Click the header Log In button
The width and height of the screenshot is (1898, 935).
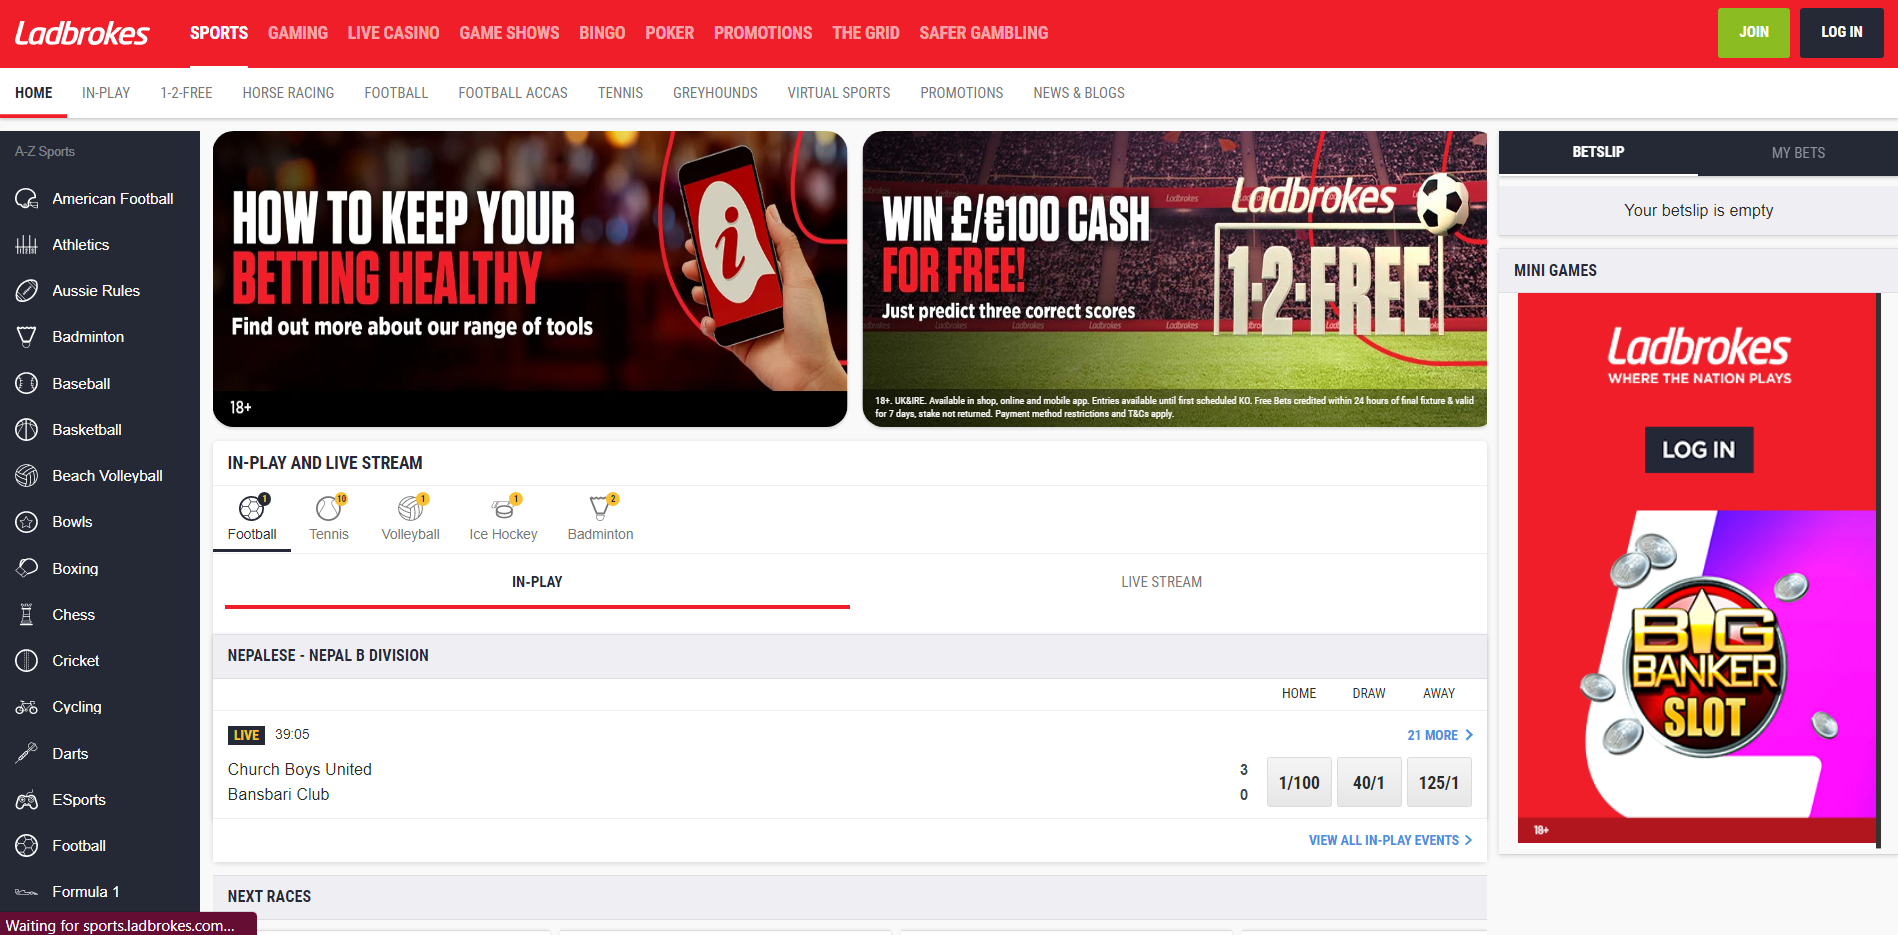click(x=1842, y=33)
